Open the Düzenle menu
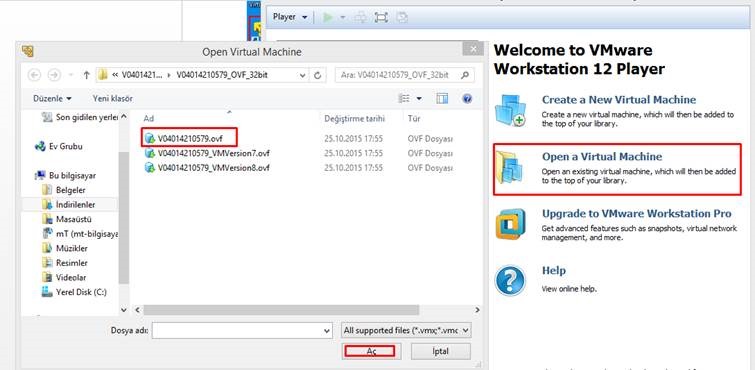 (x=52, y=98)
